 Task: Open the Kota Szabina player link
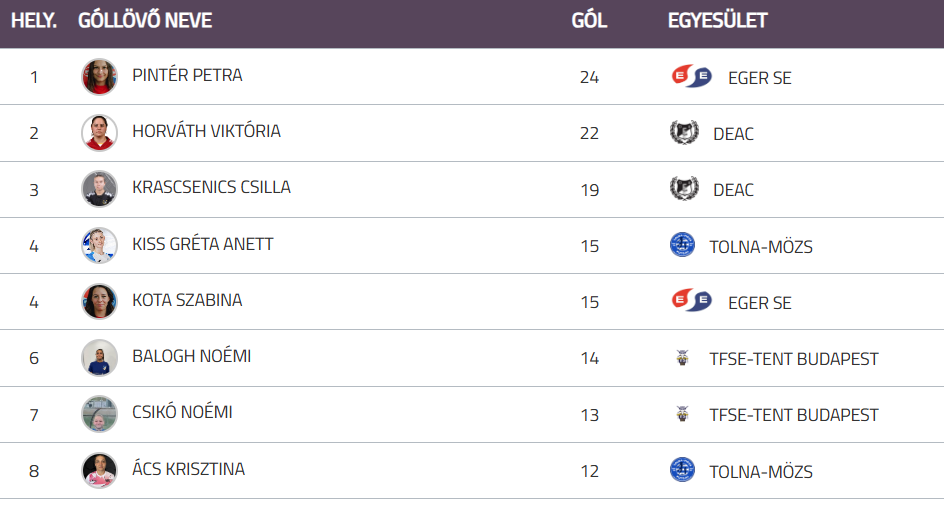click(x=187, y=300)
